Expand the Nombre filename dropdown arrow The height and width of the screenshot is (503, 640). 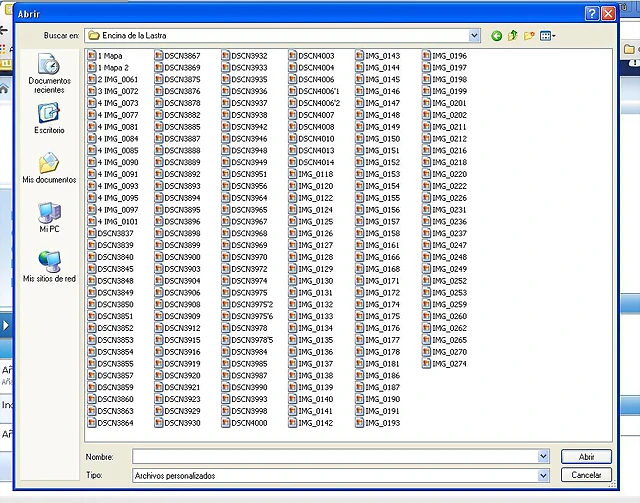543,456
